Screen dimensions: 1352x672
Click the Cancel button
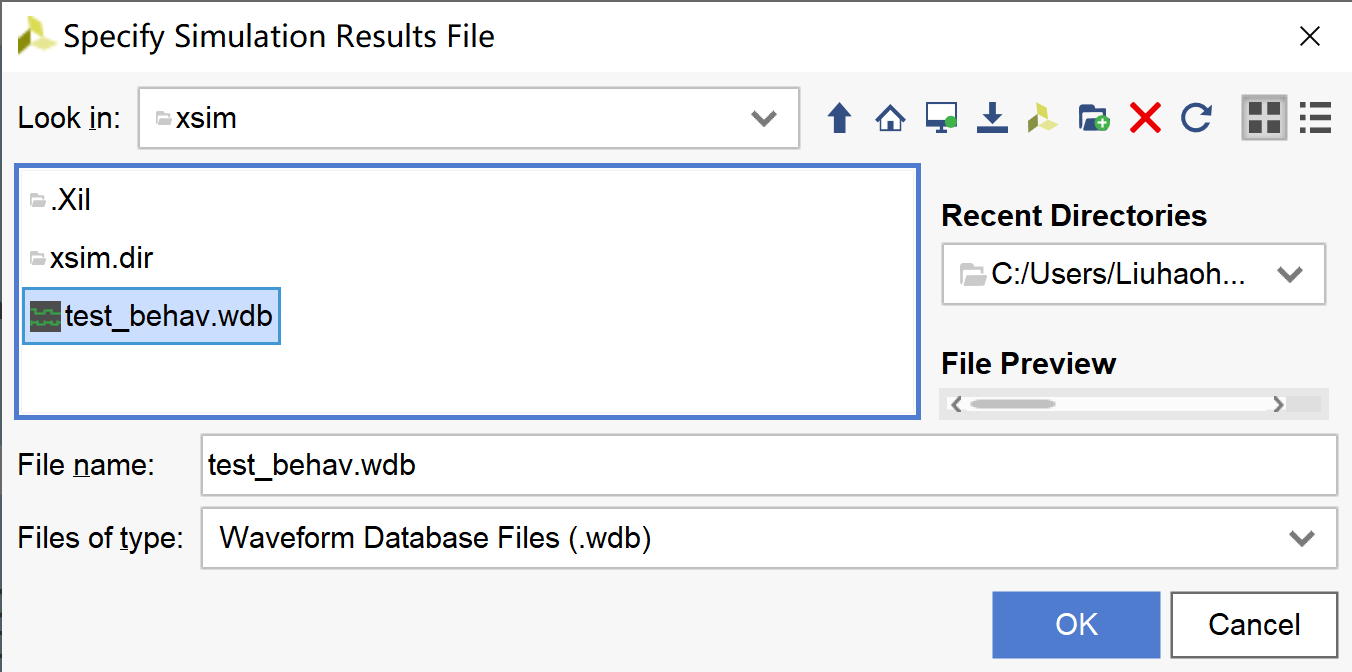point(1254,625)
